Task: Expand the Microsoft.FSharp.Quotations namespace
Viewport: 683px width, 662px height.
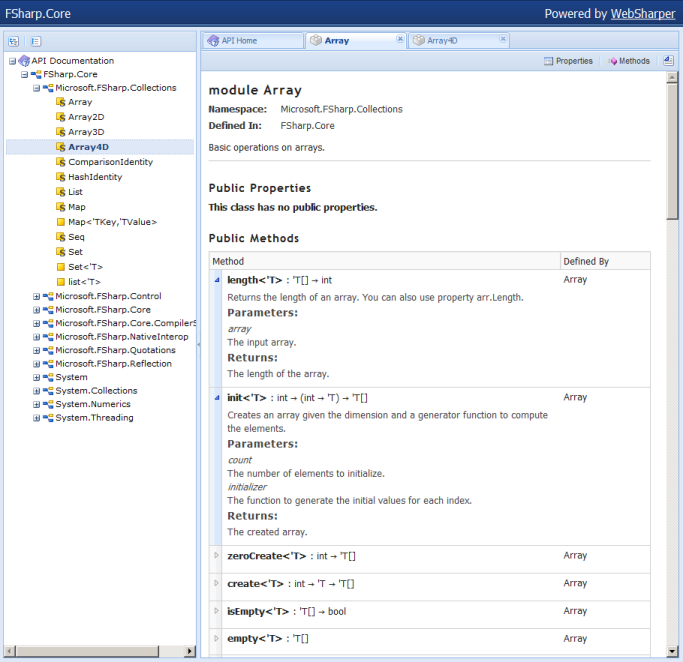Action: tap(37, 350)
